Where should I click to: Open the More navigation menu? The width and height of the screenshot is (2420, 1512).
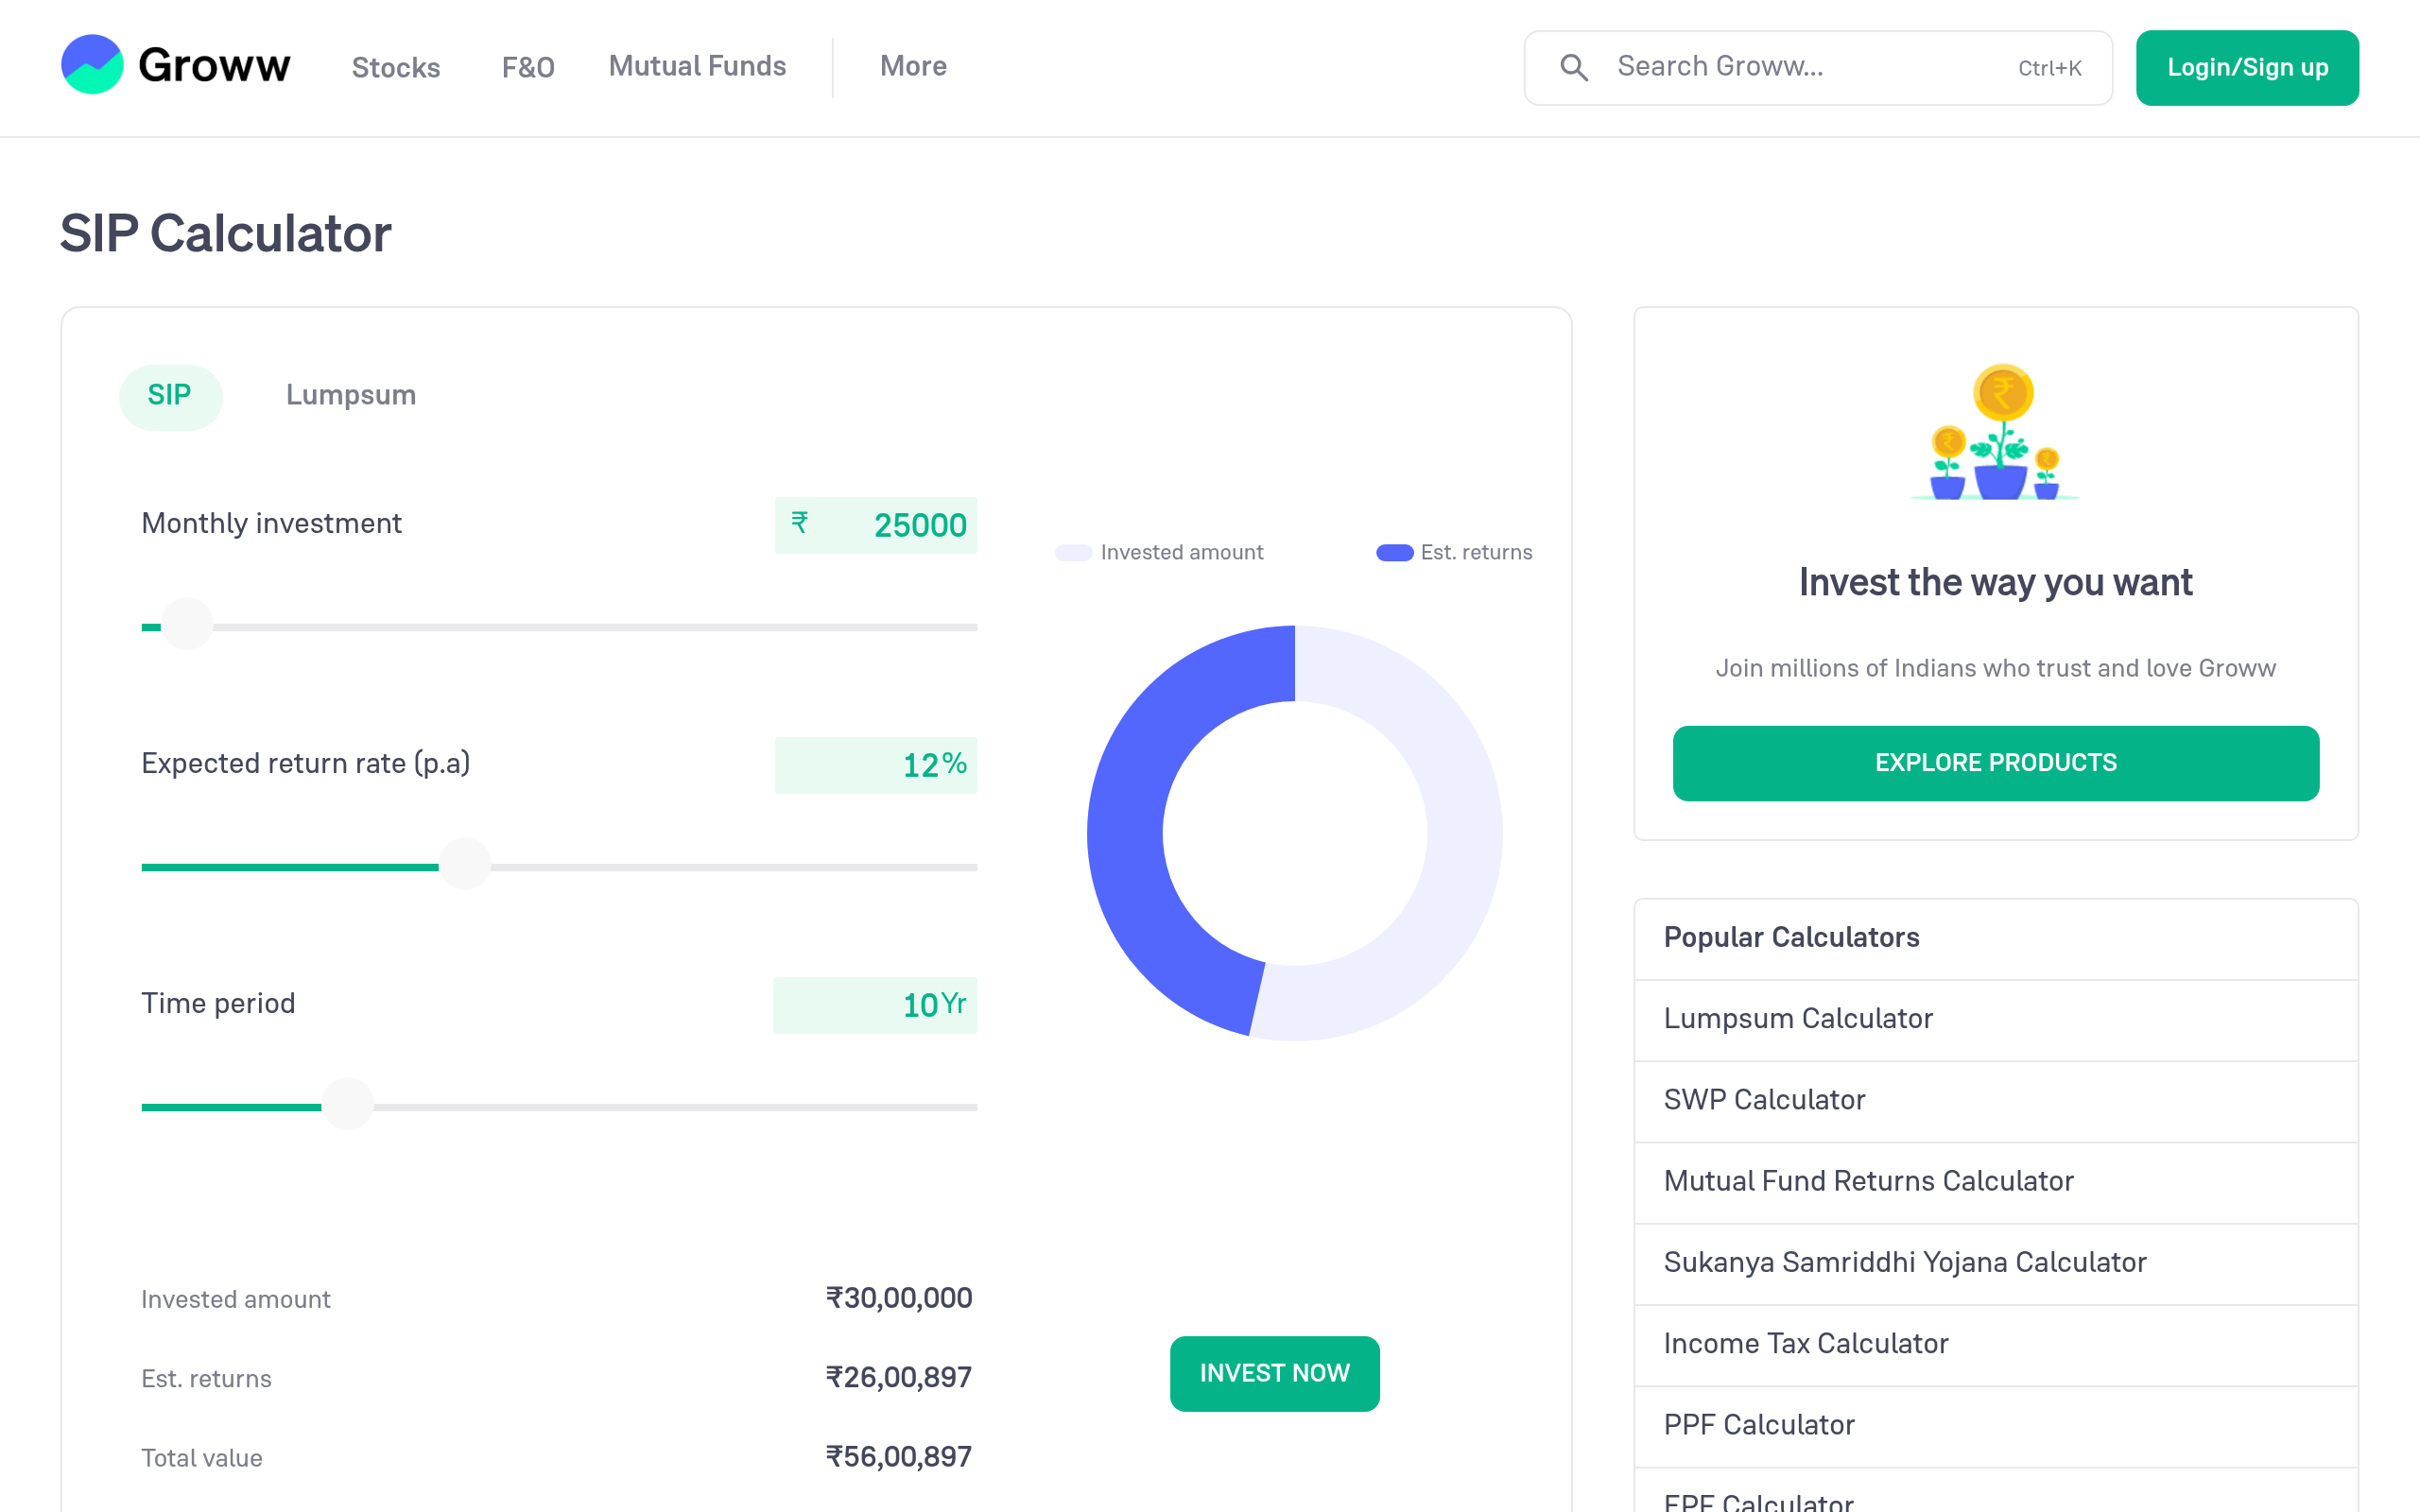(913, 67)
